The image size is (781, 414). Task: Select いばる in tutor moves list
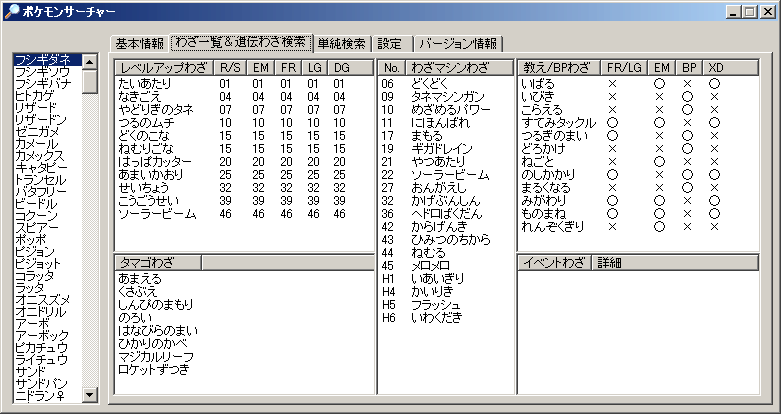click(537, 84)
